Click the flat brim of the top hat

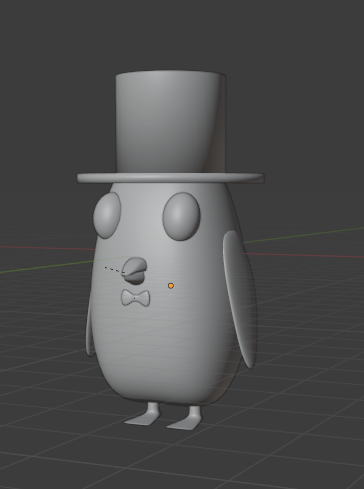[170, 178]
